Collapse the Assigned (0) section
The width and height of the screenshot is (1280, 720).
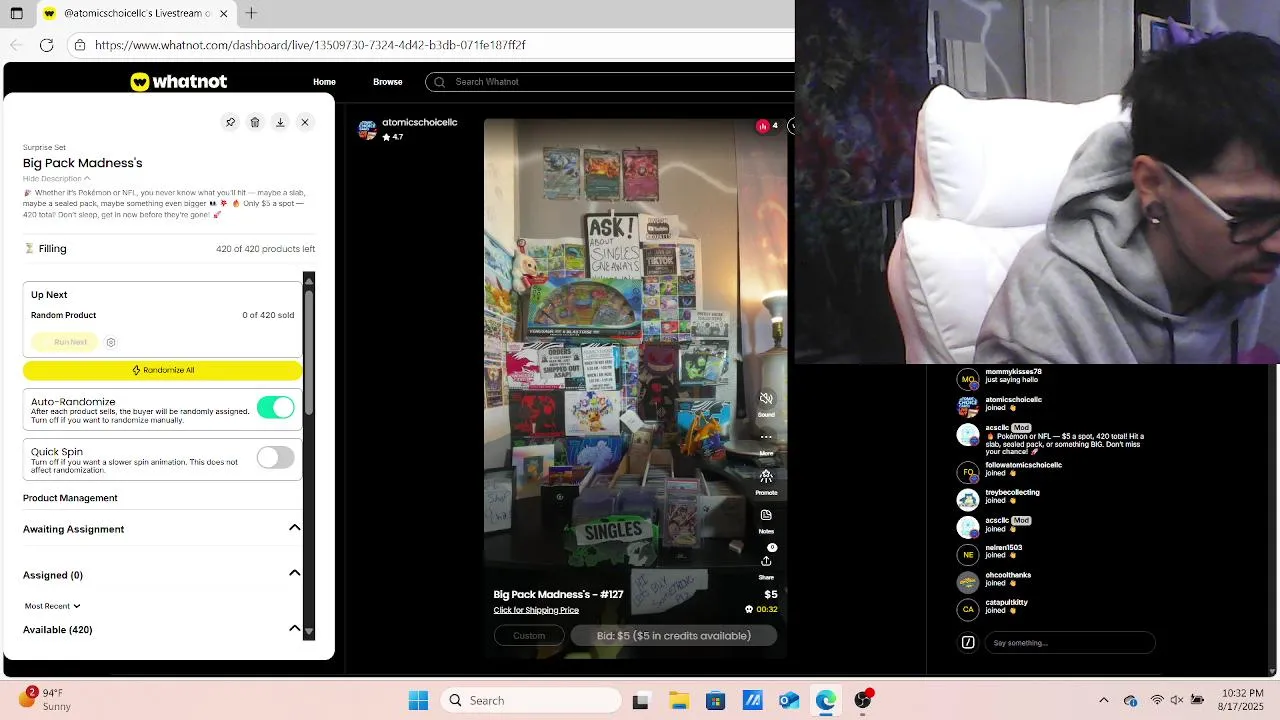click(x=295, y=574)
